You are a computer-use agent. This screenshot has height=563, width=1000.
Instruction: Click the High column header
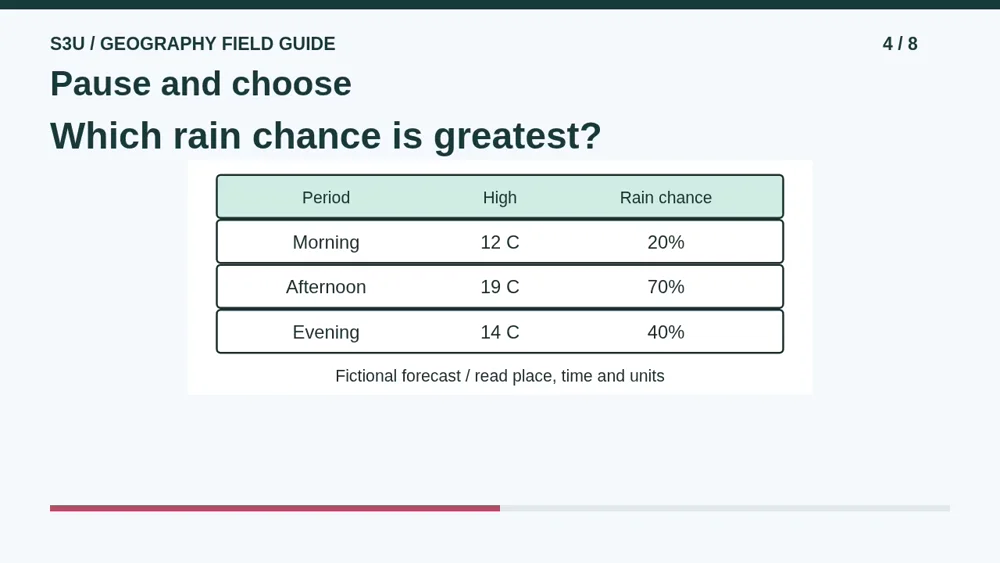[500, 198]
